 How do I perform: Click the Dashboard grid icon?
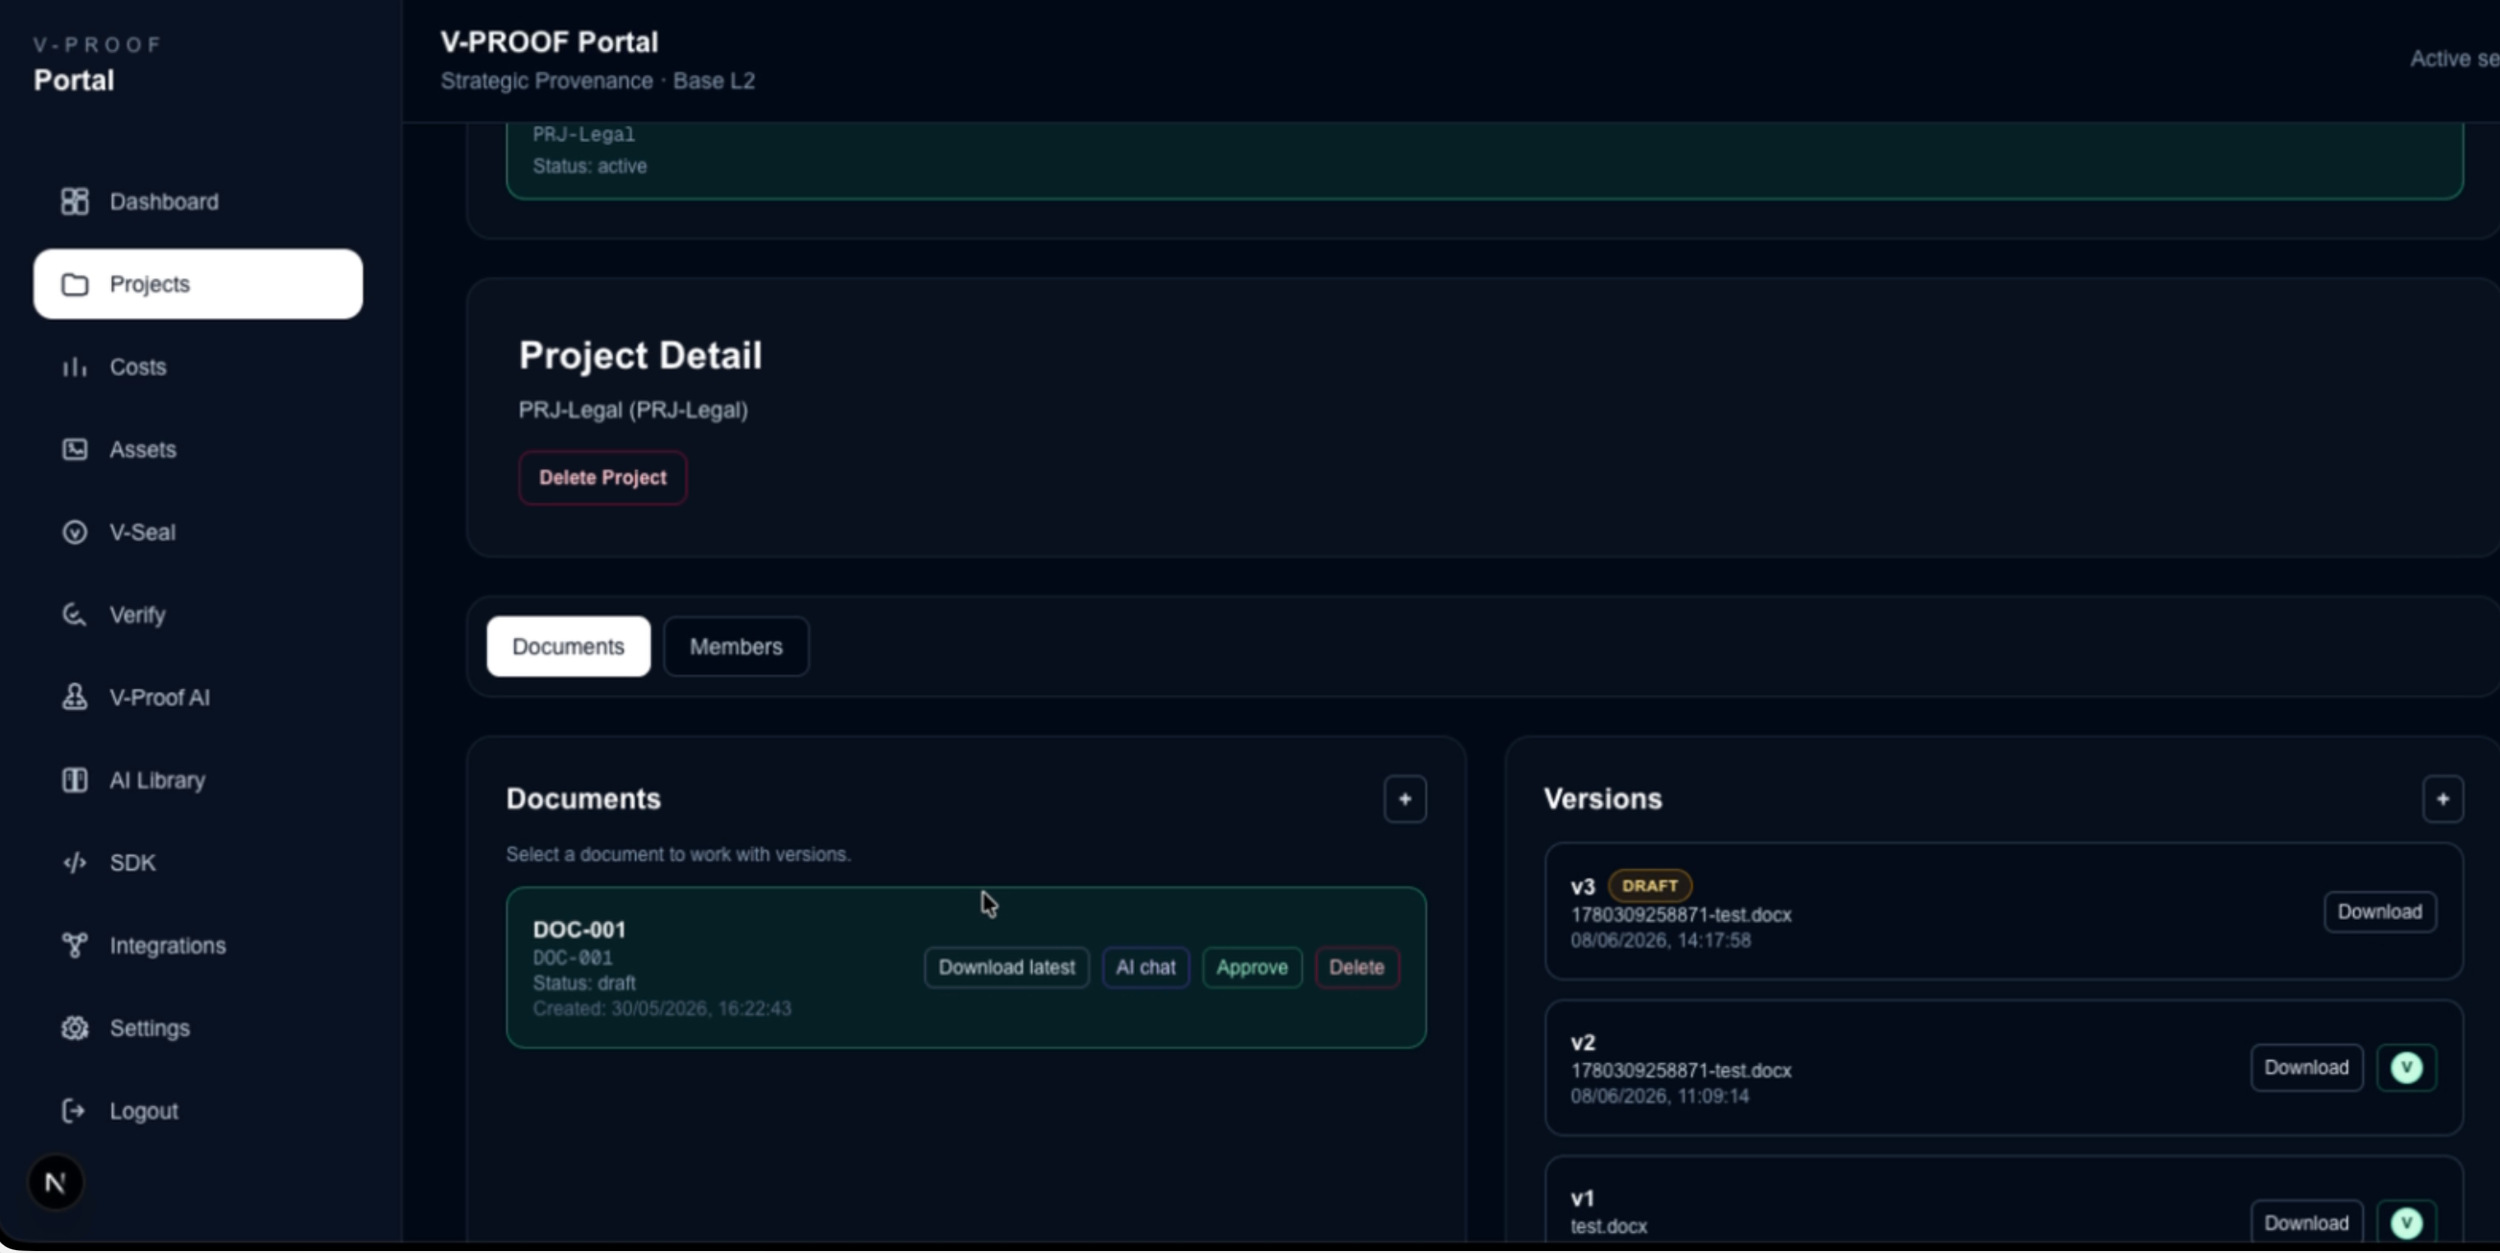(x=75, y=201)
